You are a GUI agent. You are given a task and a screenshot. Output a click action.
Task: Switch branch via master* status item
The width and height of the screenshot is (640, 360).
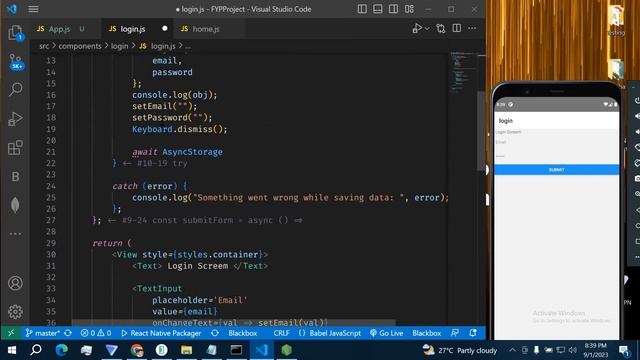tap(43, 333)
